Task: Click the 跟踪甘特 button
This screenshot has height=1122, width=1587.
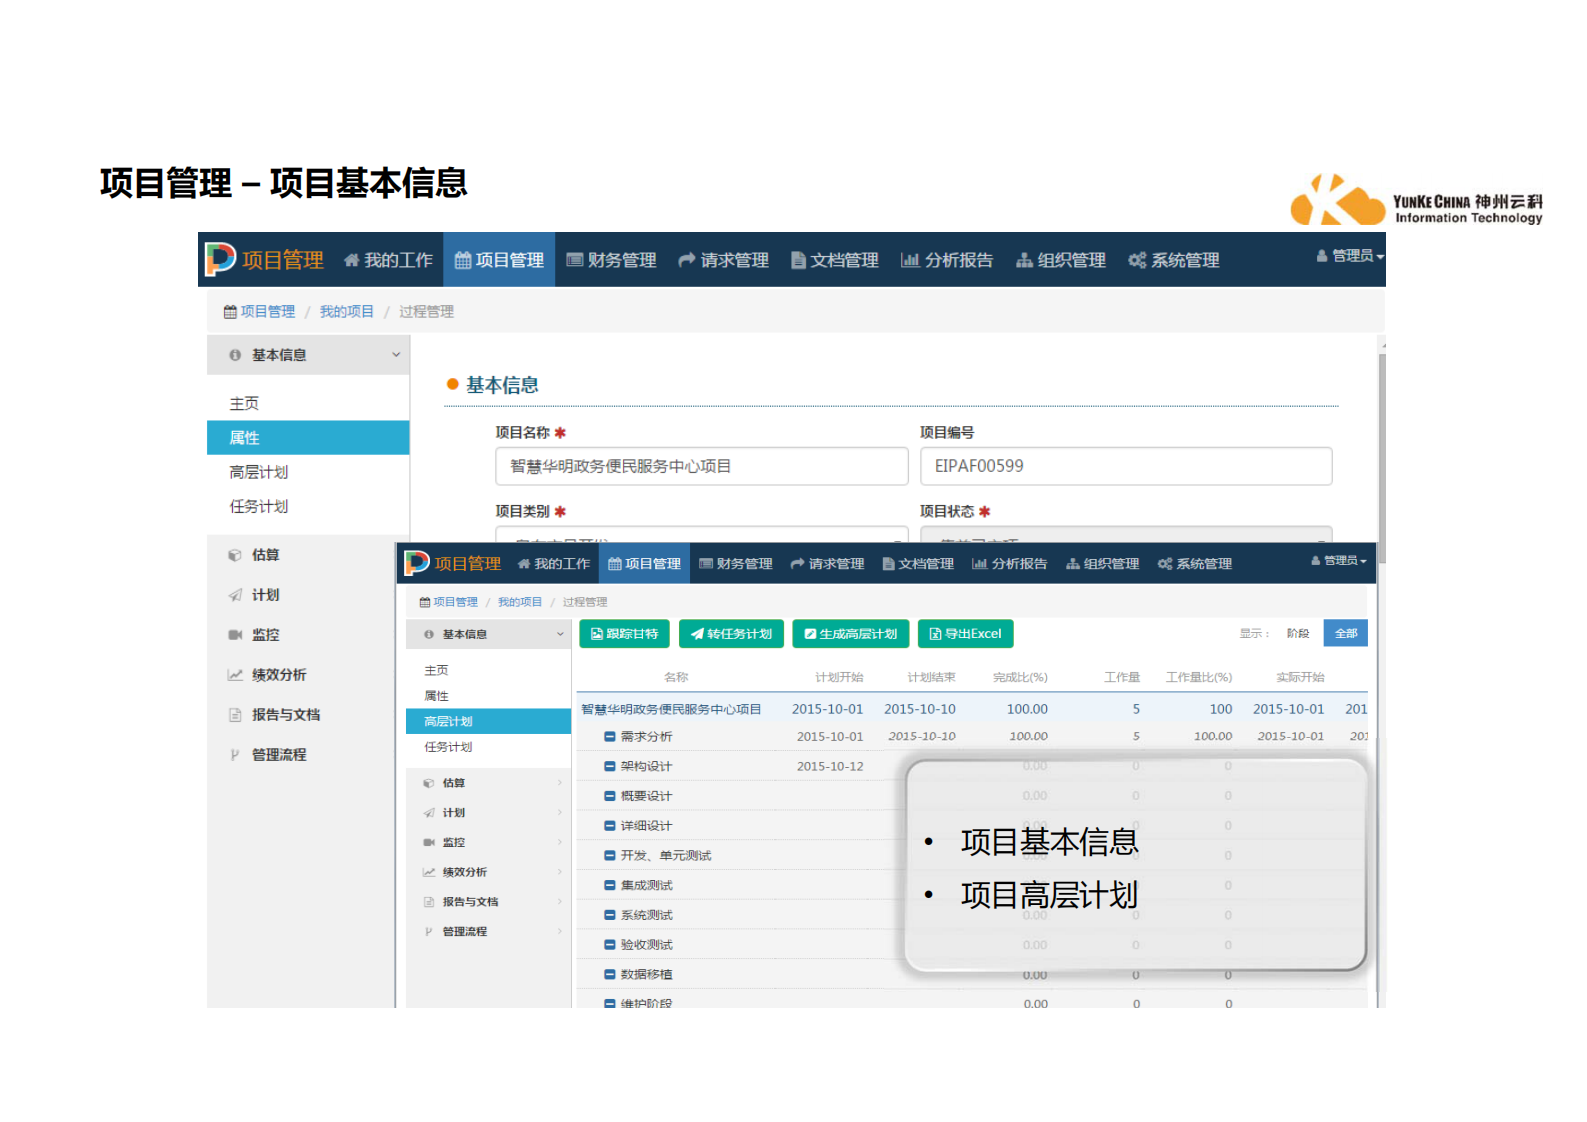Action: [625, 634]
